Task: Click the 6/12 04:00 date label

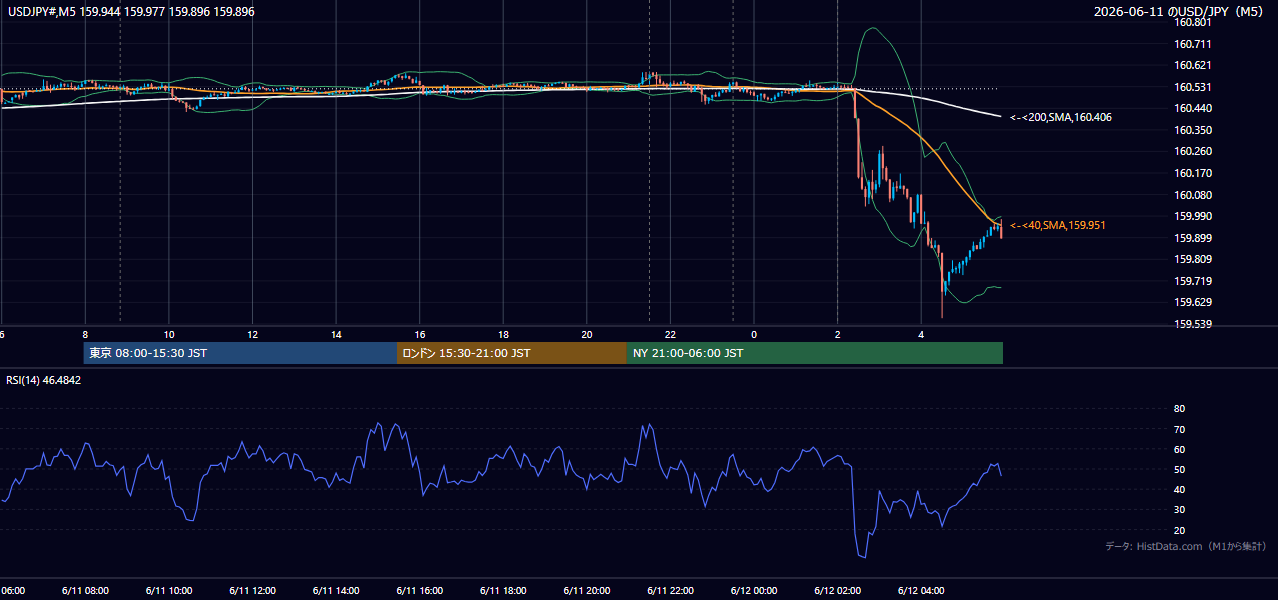Action: point(920,591)
